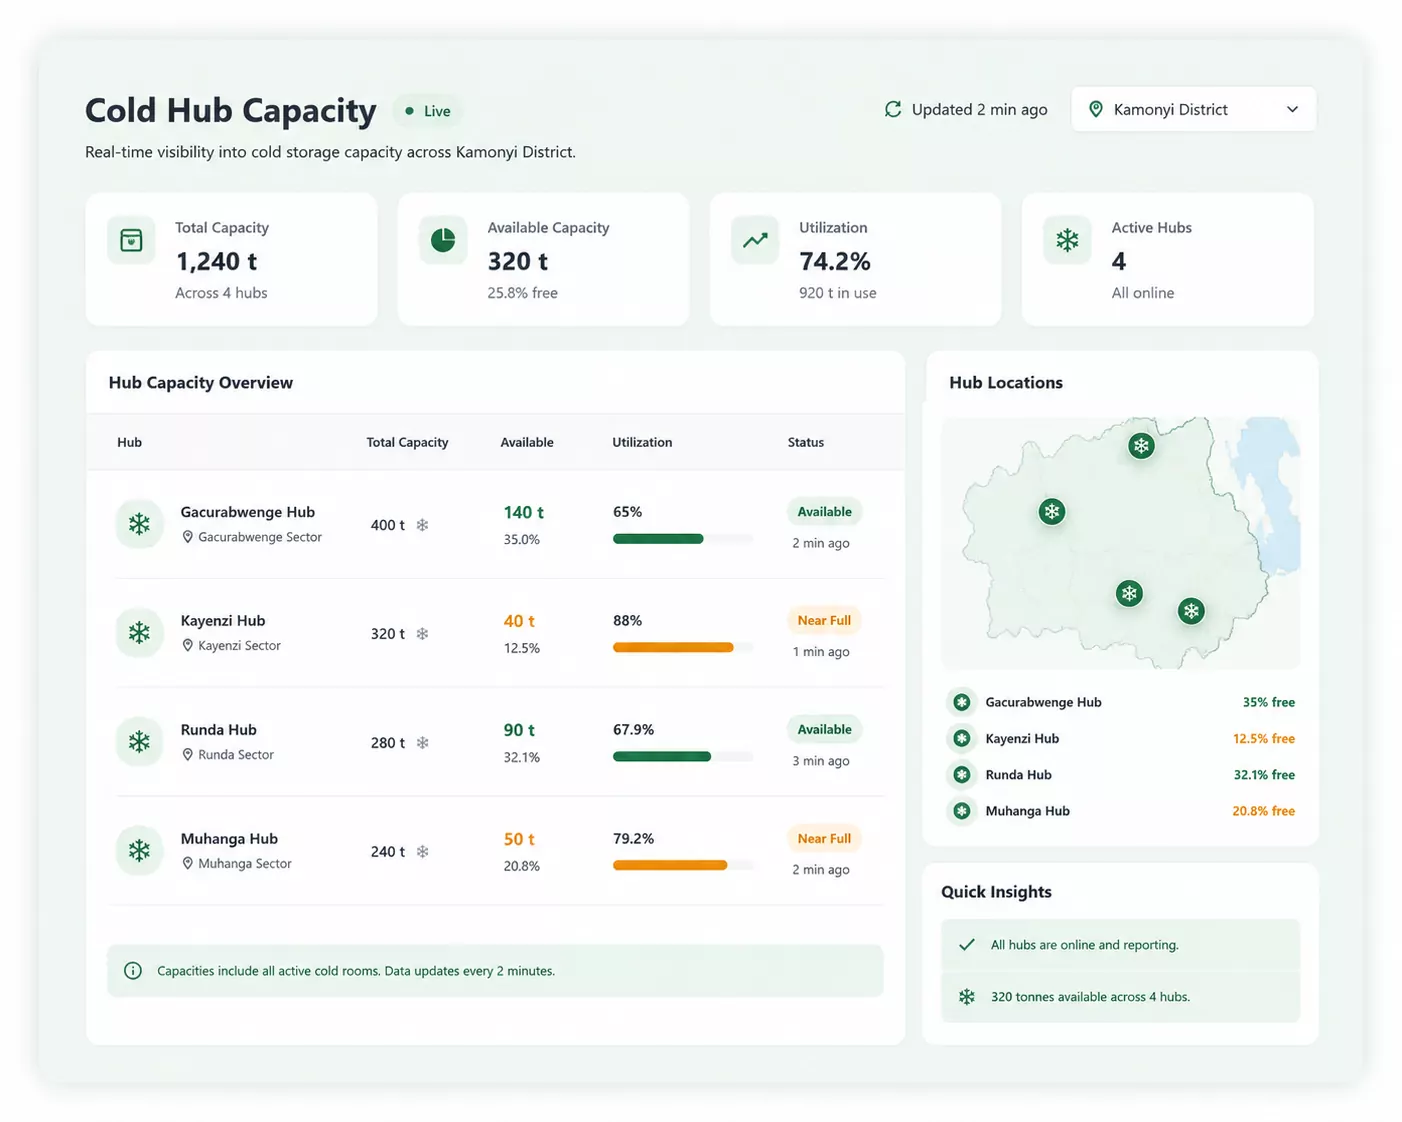Click the info icon in the capacities note
Image resolution: width=1402 pixels, height=1122 pixels.
pos(133,971)
